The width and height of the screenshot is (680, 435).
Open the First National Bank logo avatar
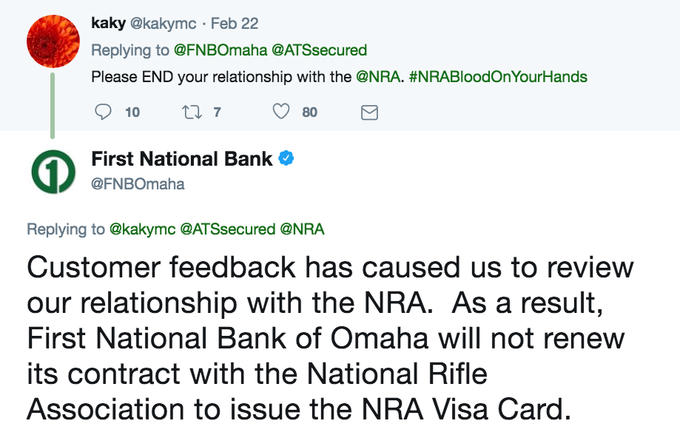click(53, 172)
